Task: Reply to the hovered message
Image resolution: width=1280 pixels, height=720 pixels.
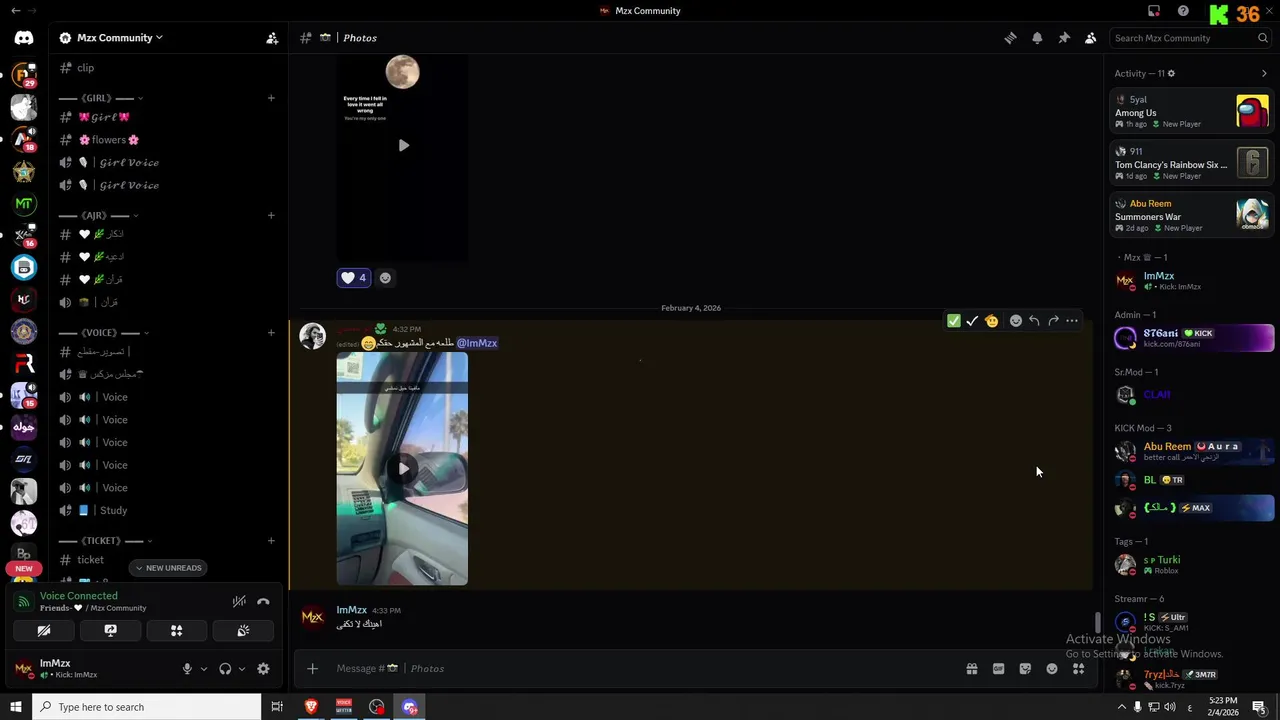Action: (x=1034, y=321)
